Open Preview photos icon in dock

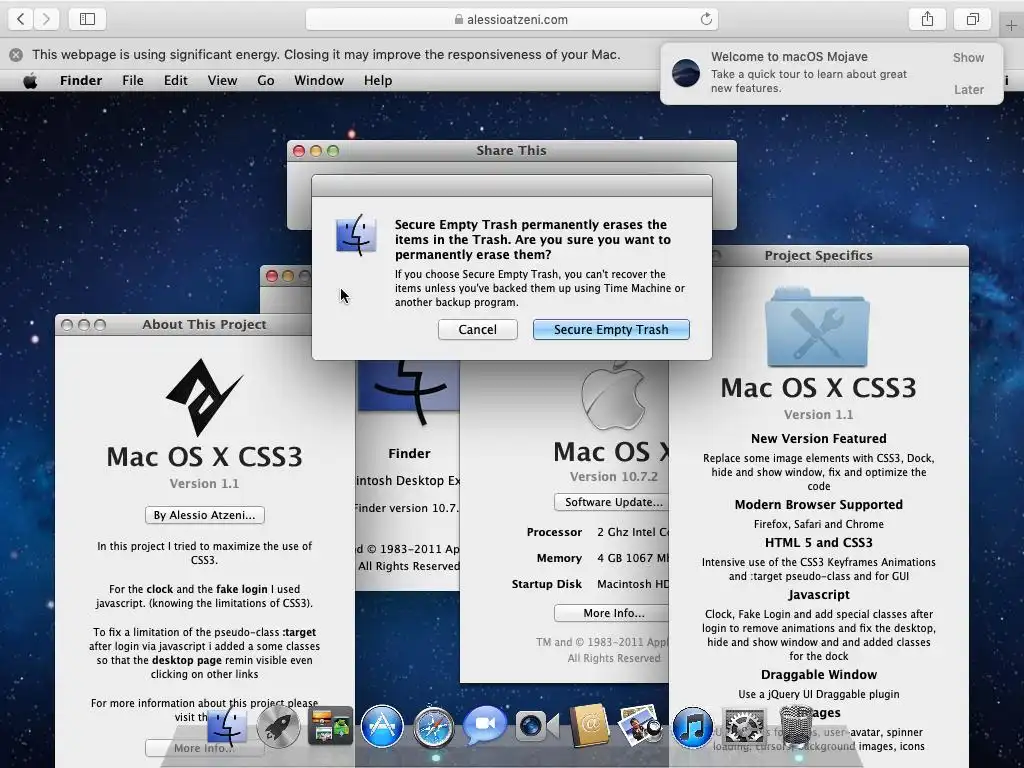pos(640,725)
